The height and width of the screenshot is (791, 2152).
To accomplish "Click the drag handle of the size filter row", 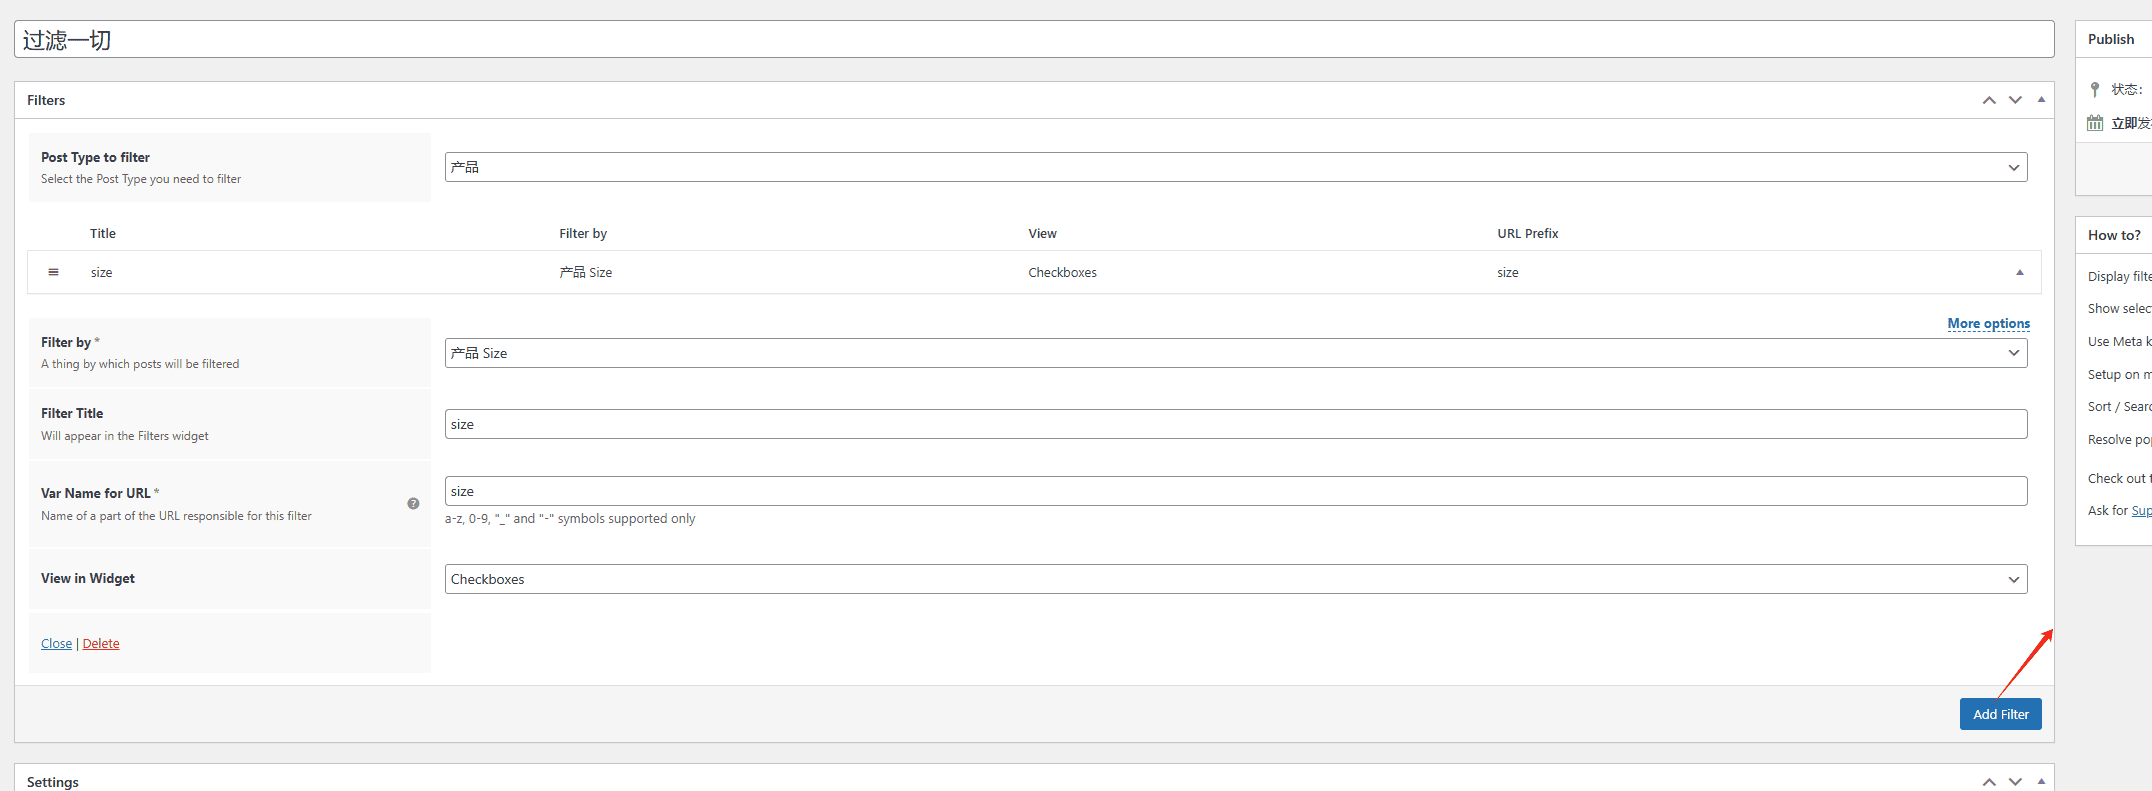I will click(54, 272).
